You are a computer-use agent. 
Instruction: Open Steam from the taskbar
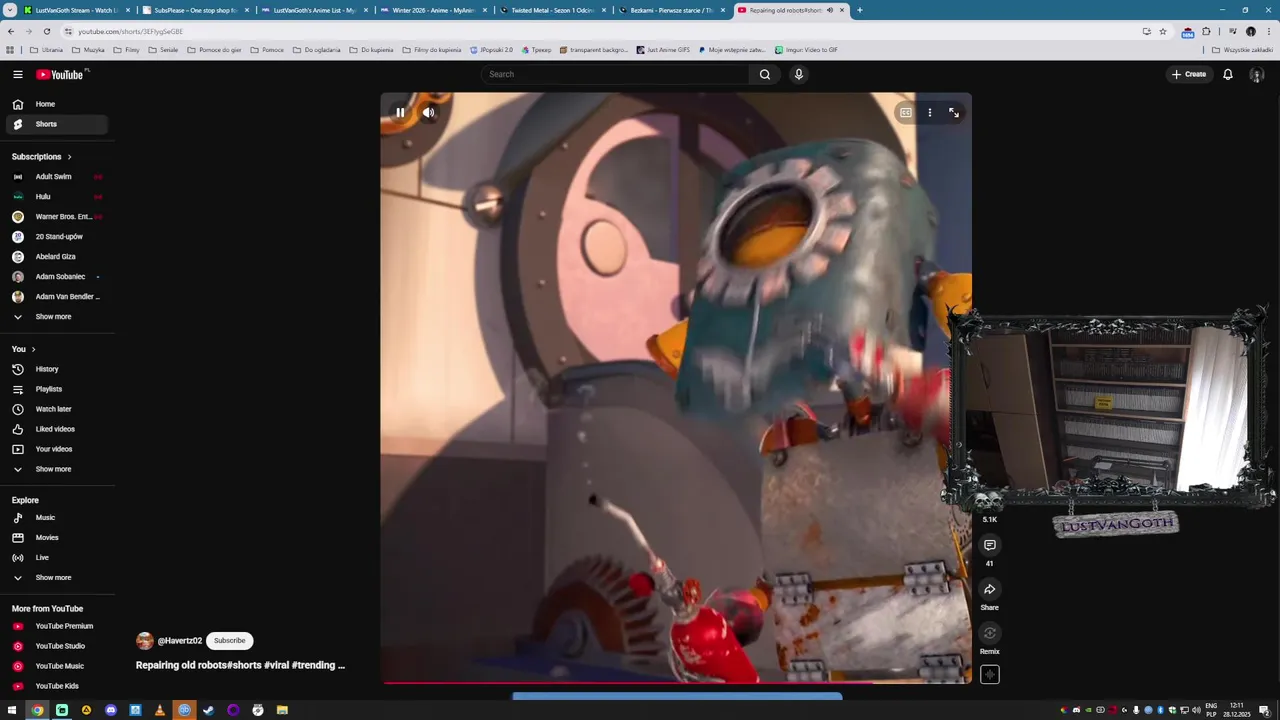(209, 710)
